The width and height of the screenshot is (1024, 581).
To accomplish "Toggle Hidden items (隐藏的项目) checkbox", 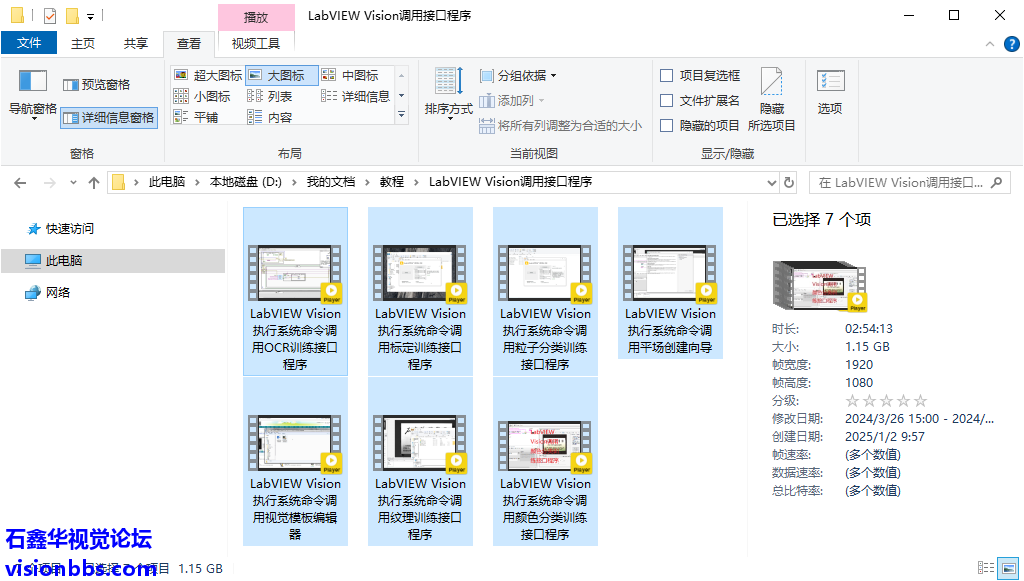I will point(667,125).
